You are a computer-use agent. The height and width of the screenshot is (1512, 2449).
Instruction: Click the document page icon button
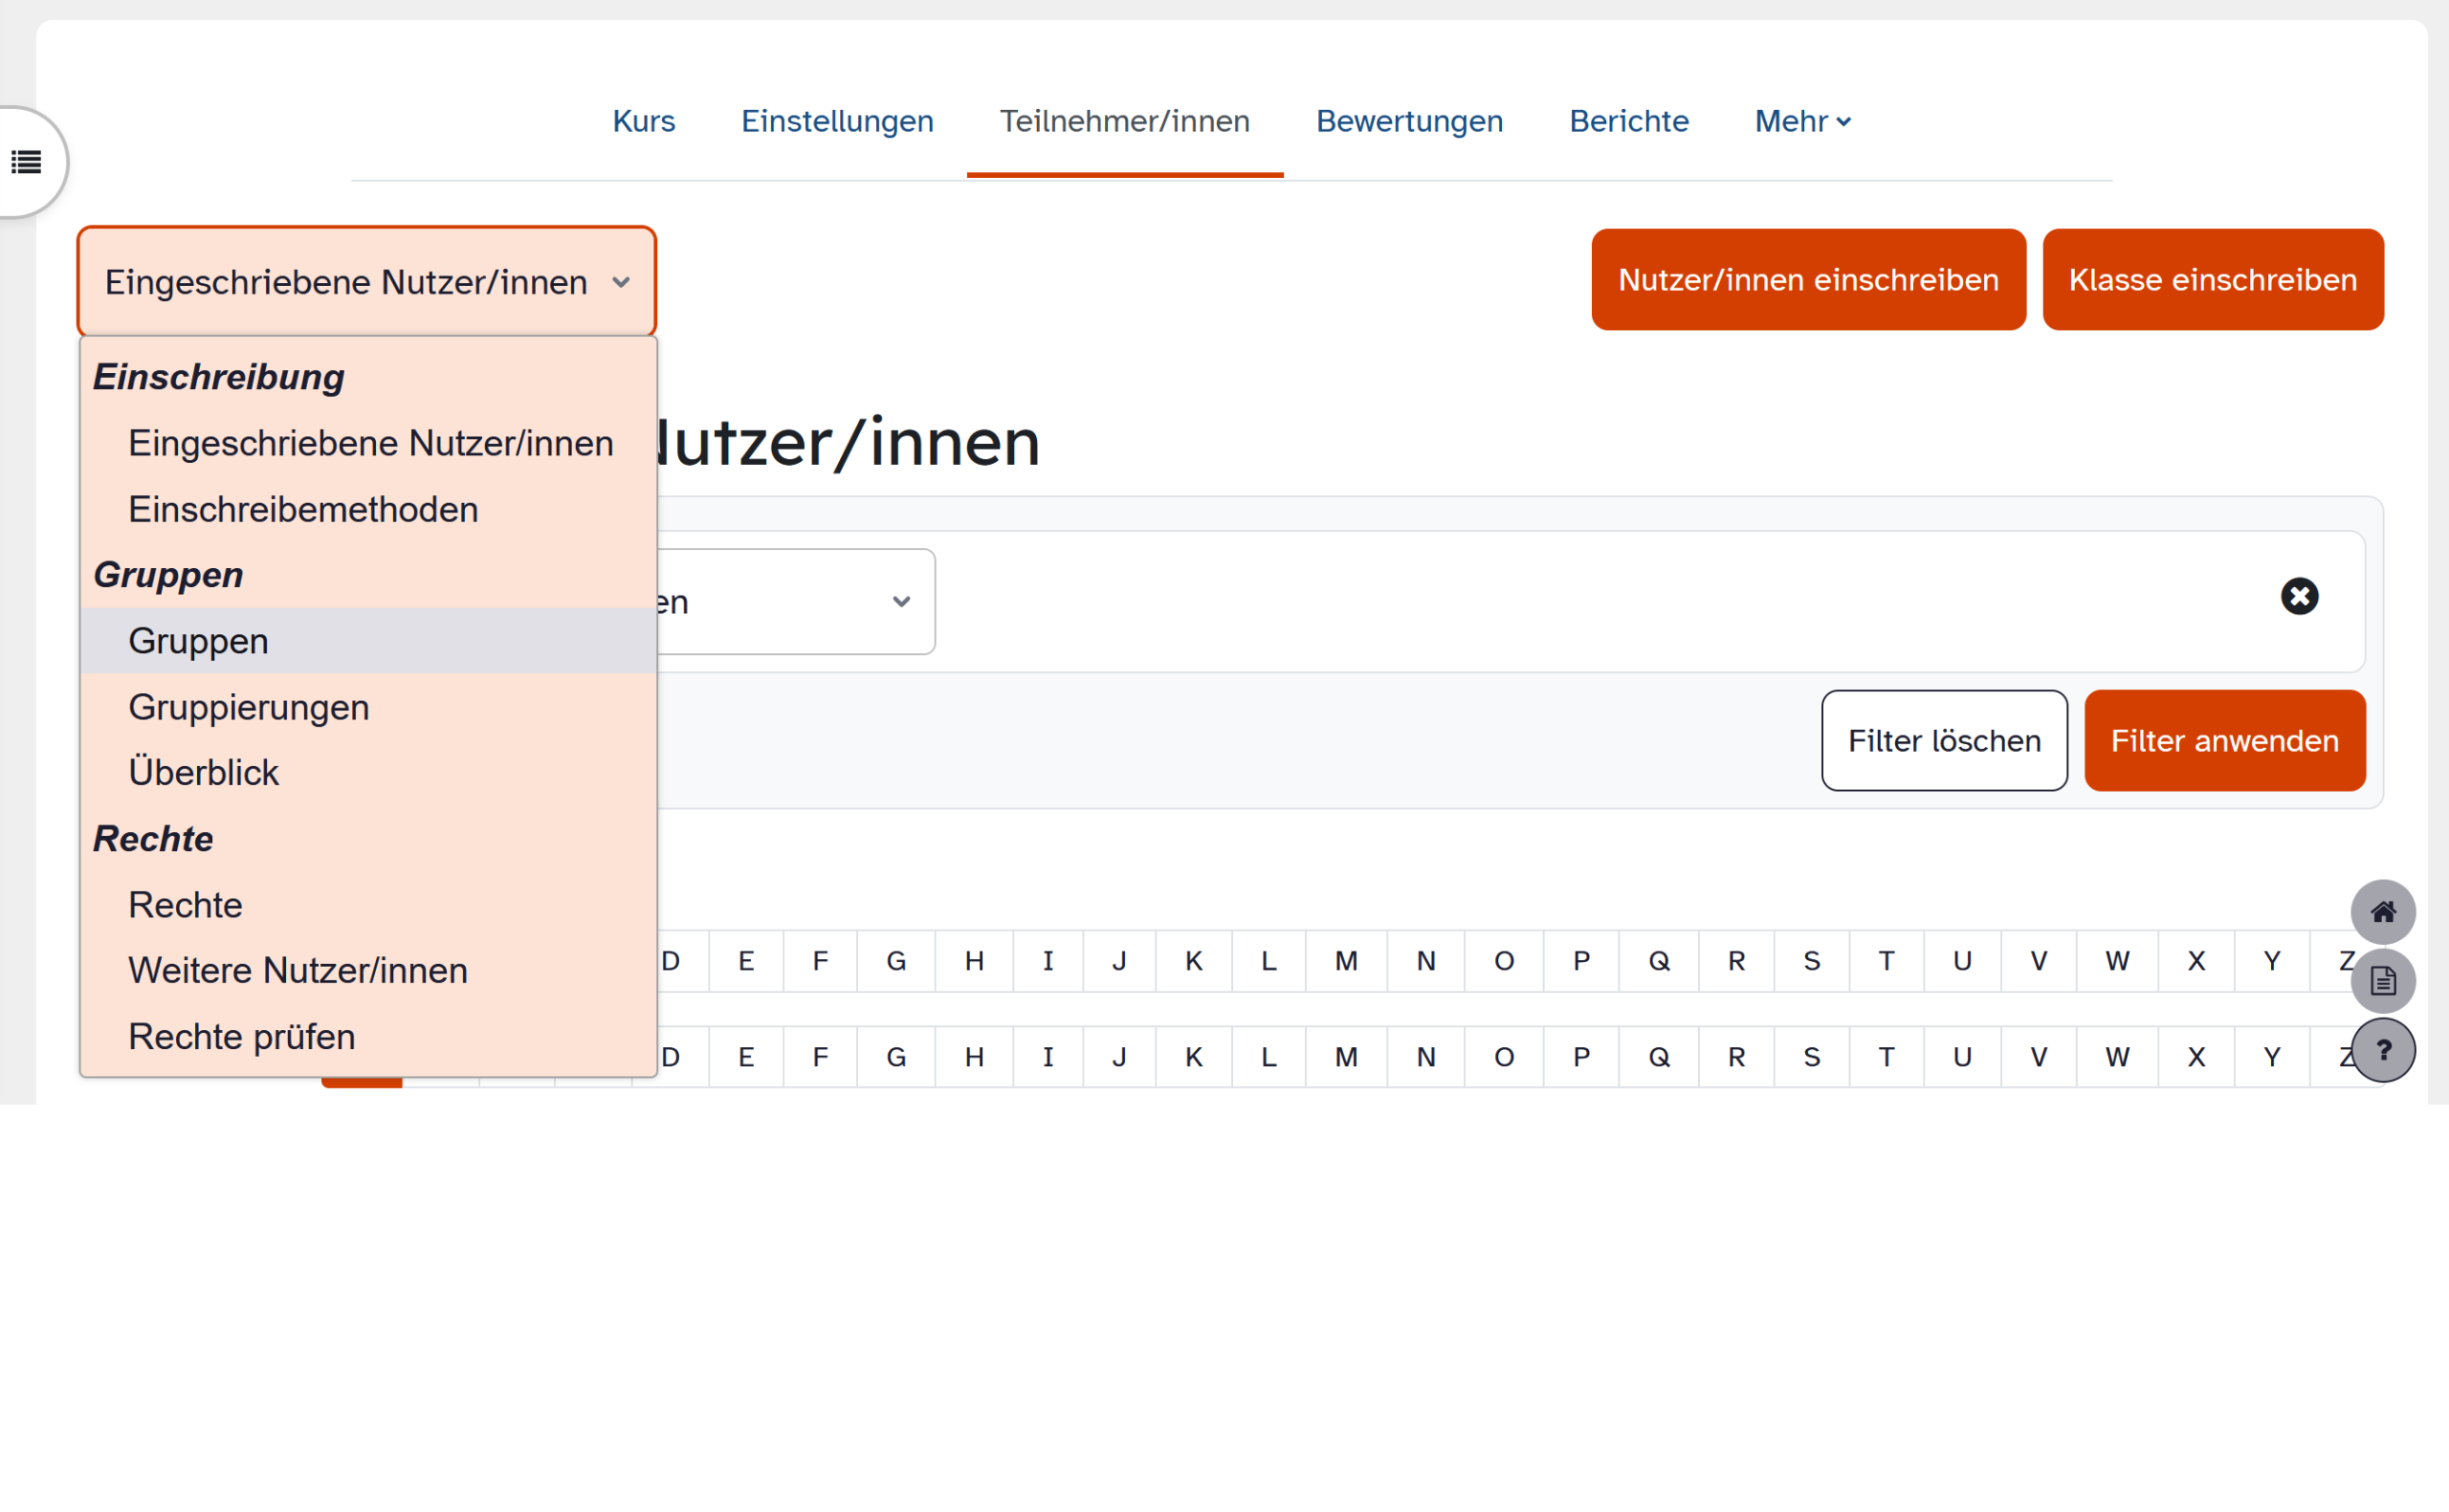coord(2382,981)
